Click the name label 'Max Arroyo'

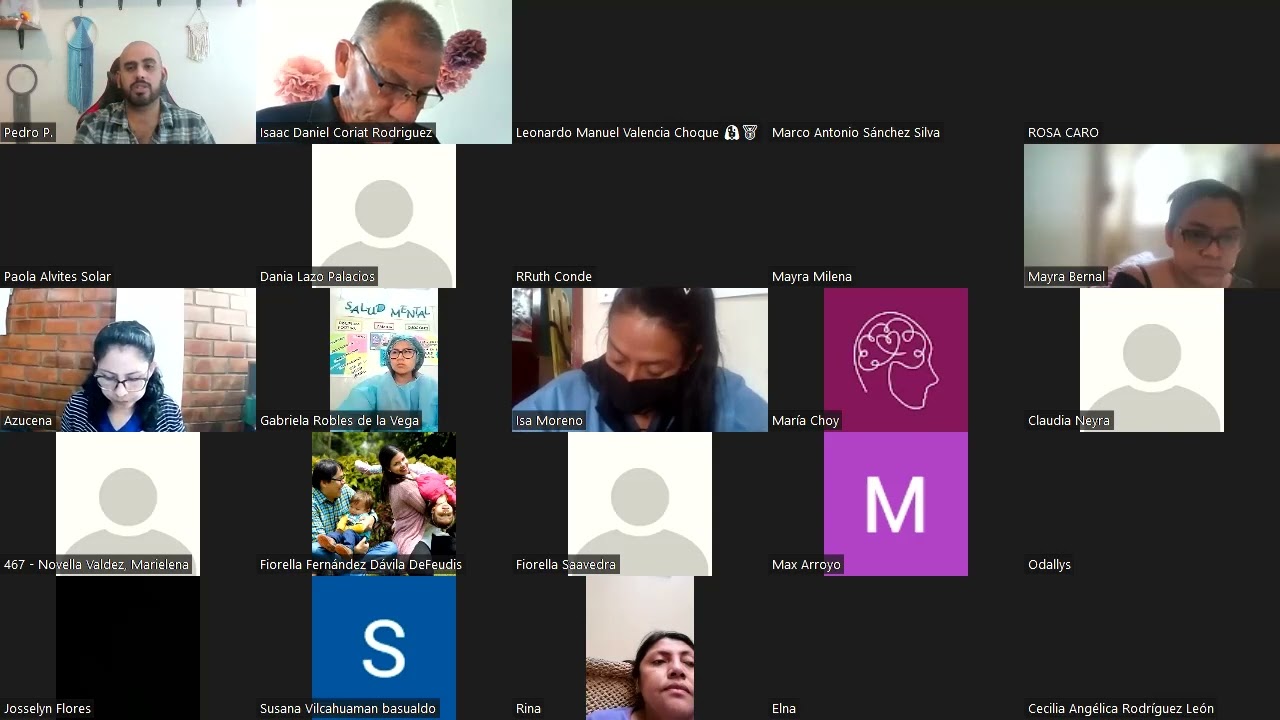click(806, 564)
